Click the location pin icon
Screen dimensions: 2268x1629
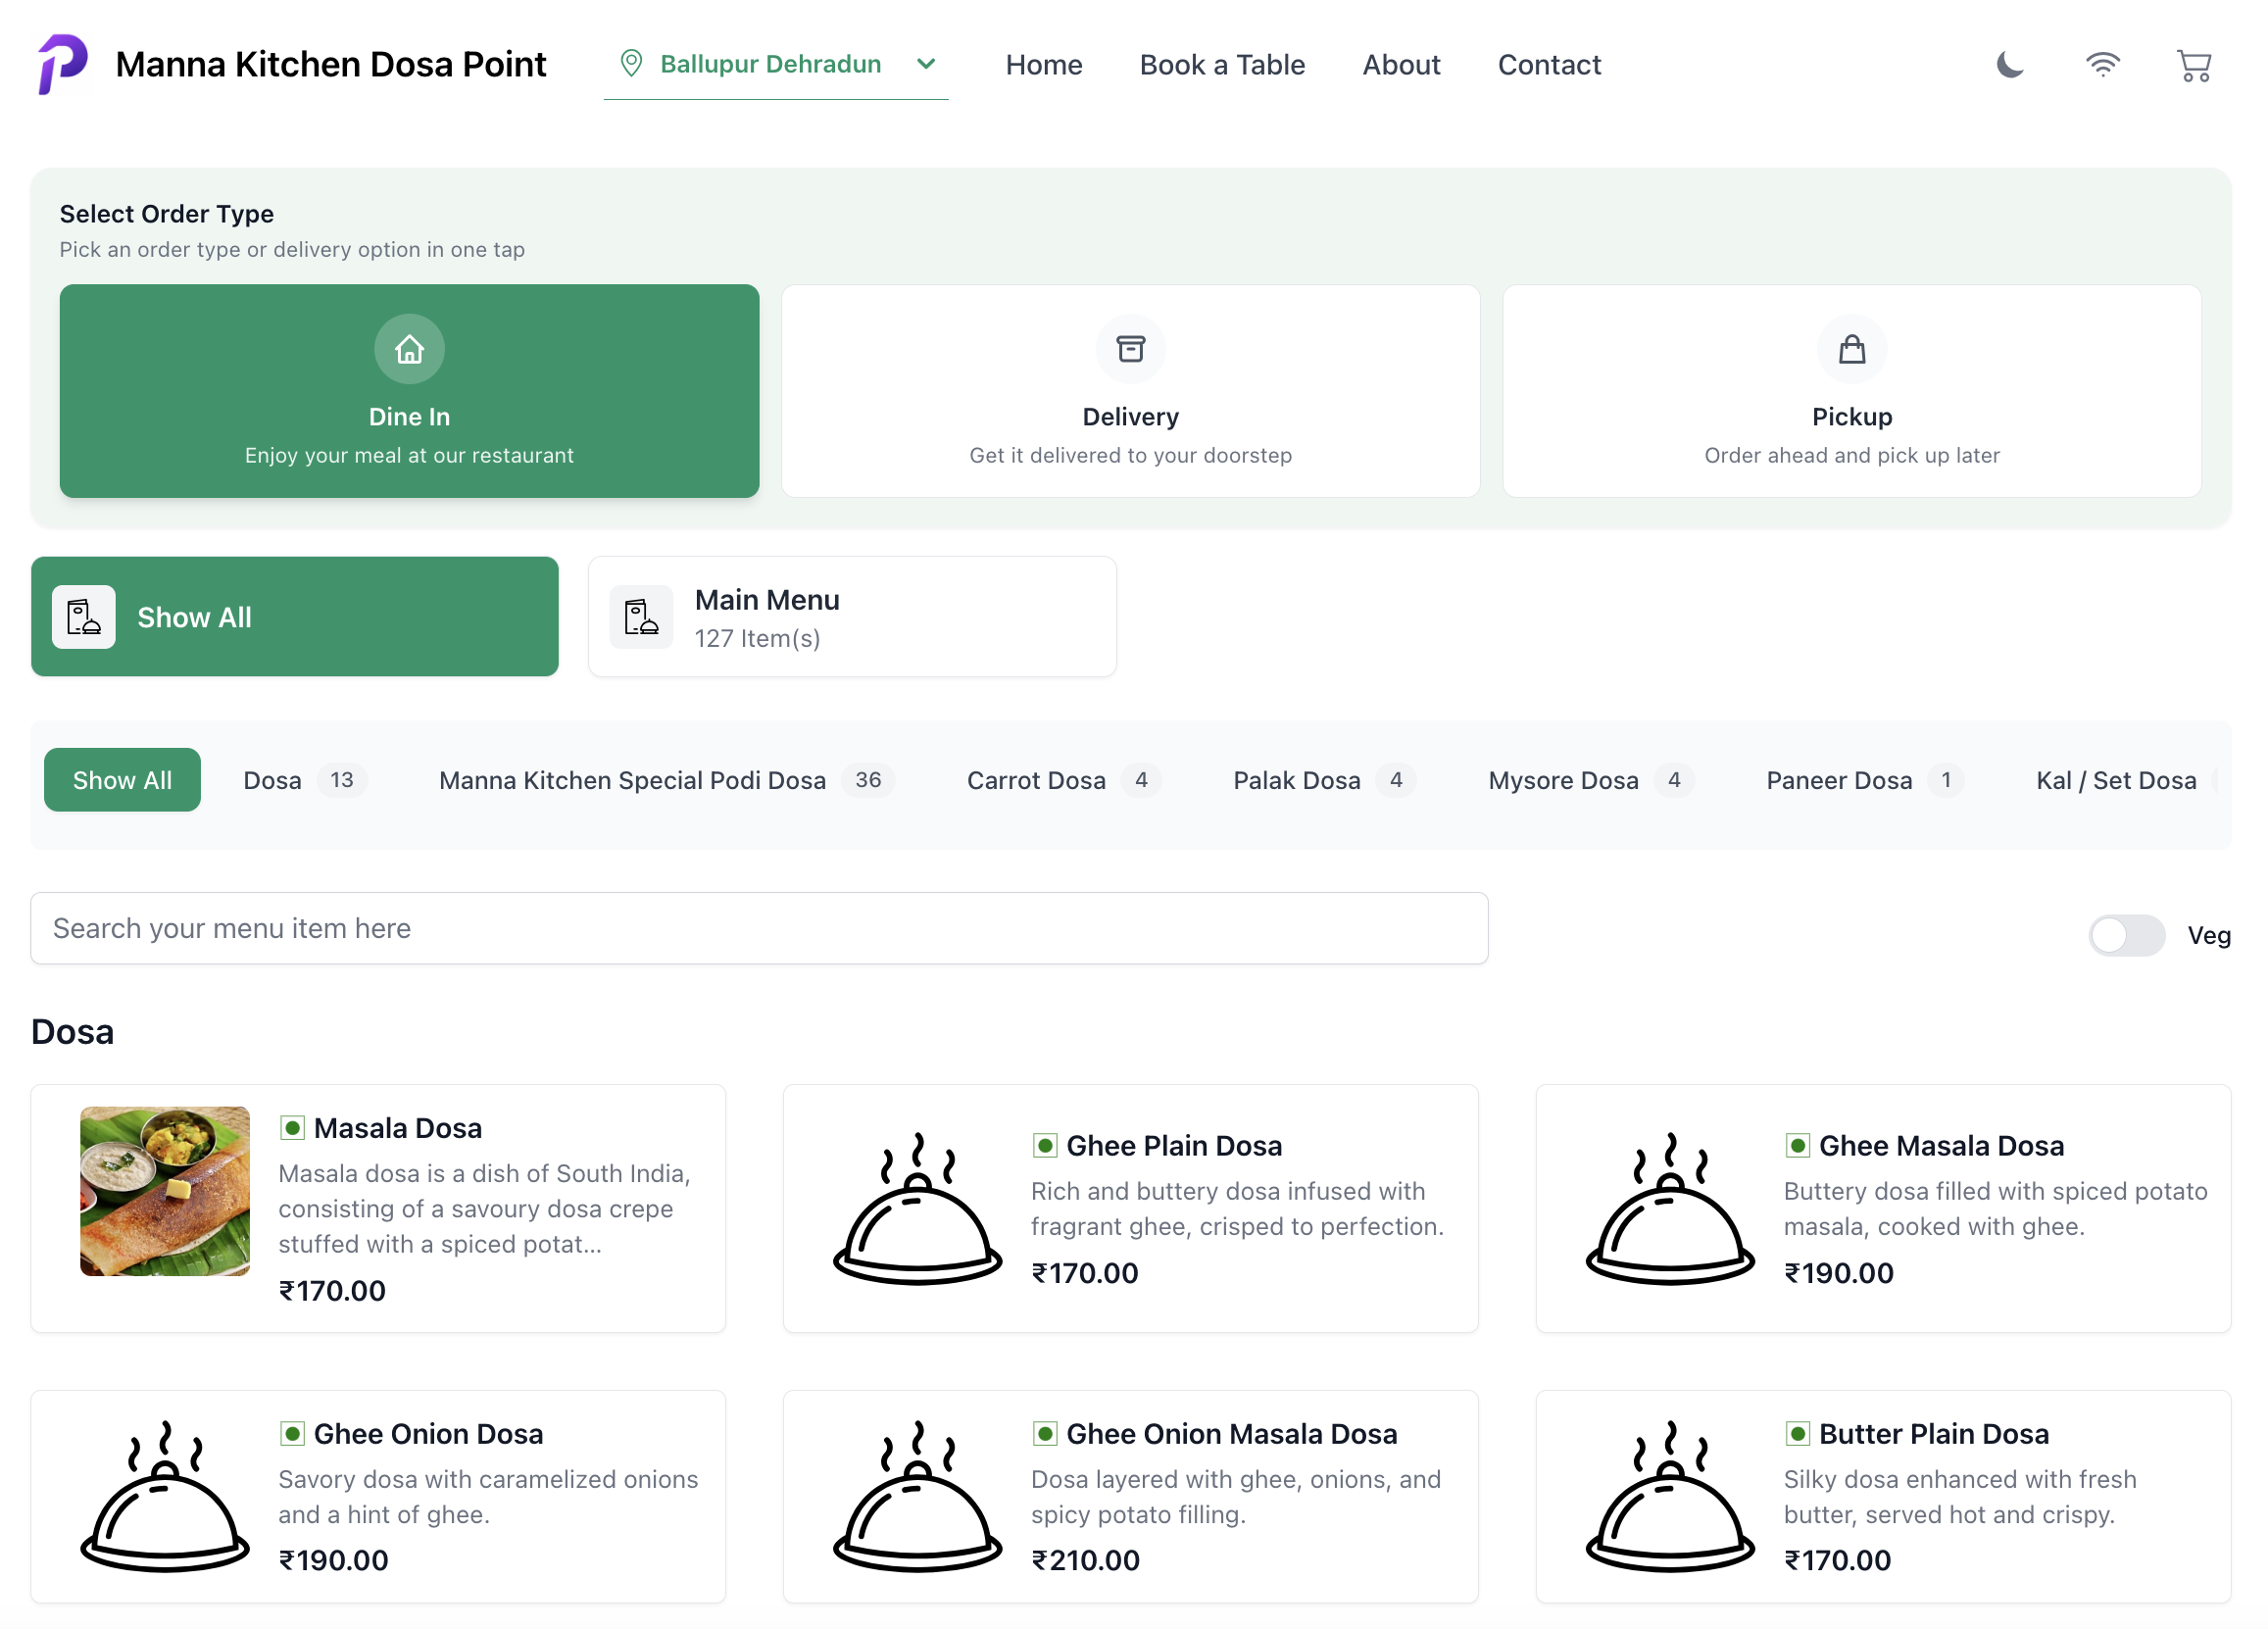[631, 64]
